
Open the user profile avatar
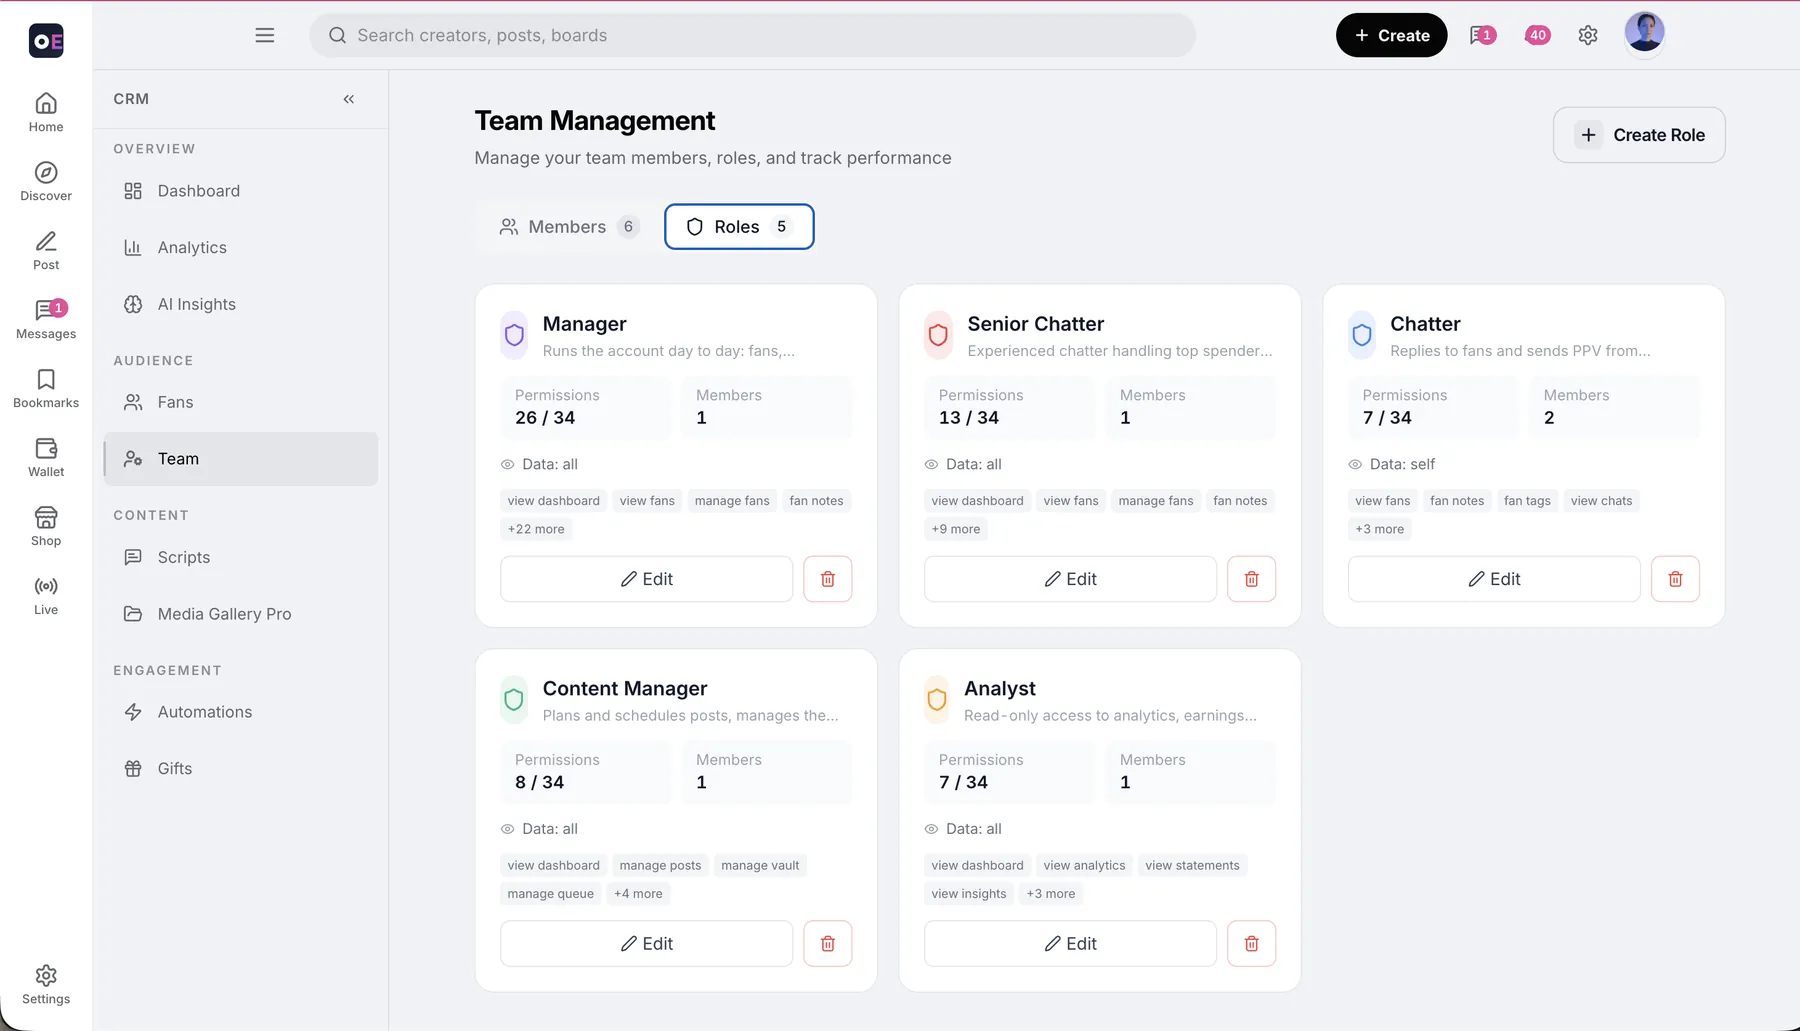coord(1644,33)
